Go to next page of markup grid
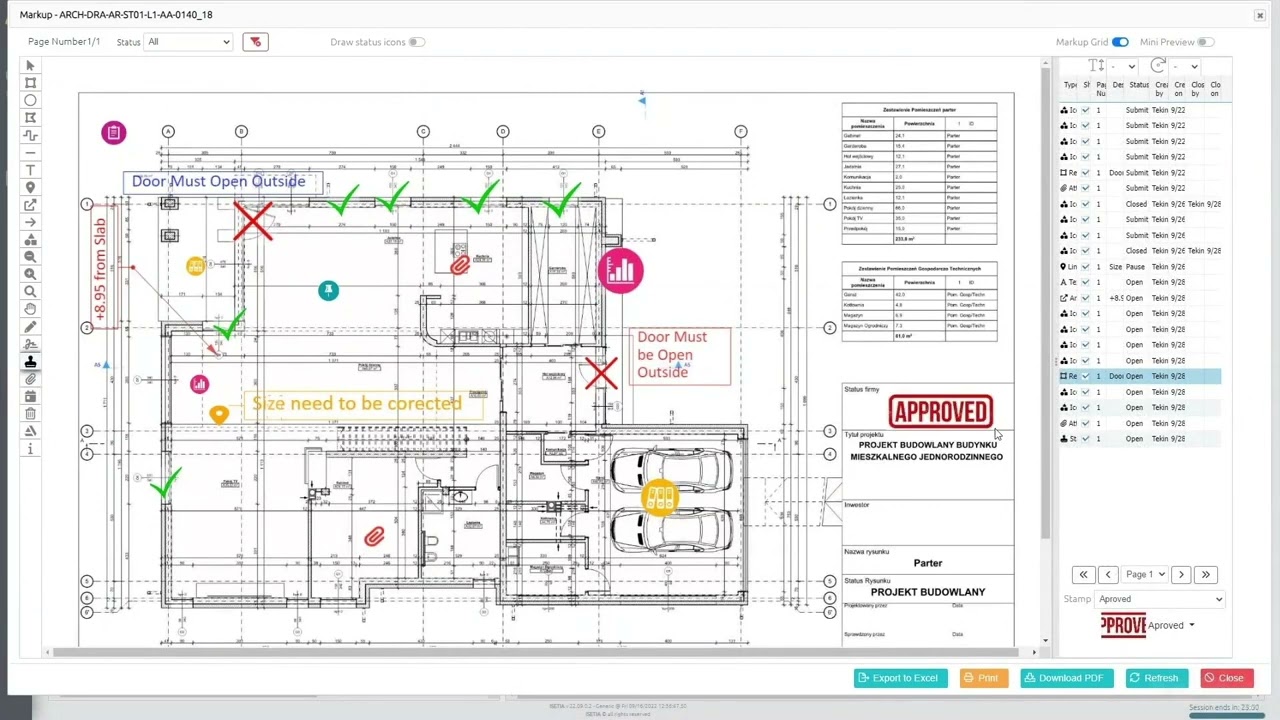 1181,575
